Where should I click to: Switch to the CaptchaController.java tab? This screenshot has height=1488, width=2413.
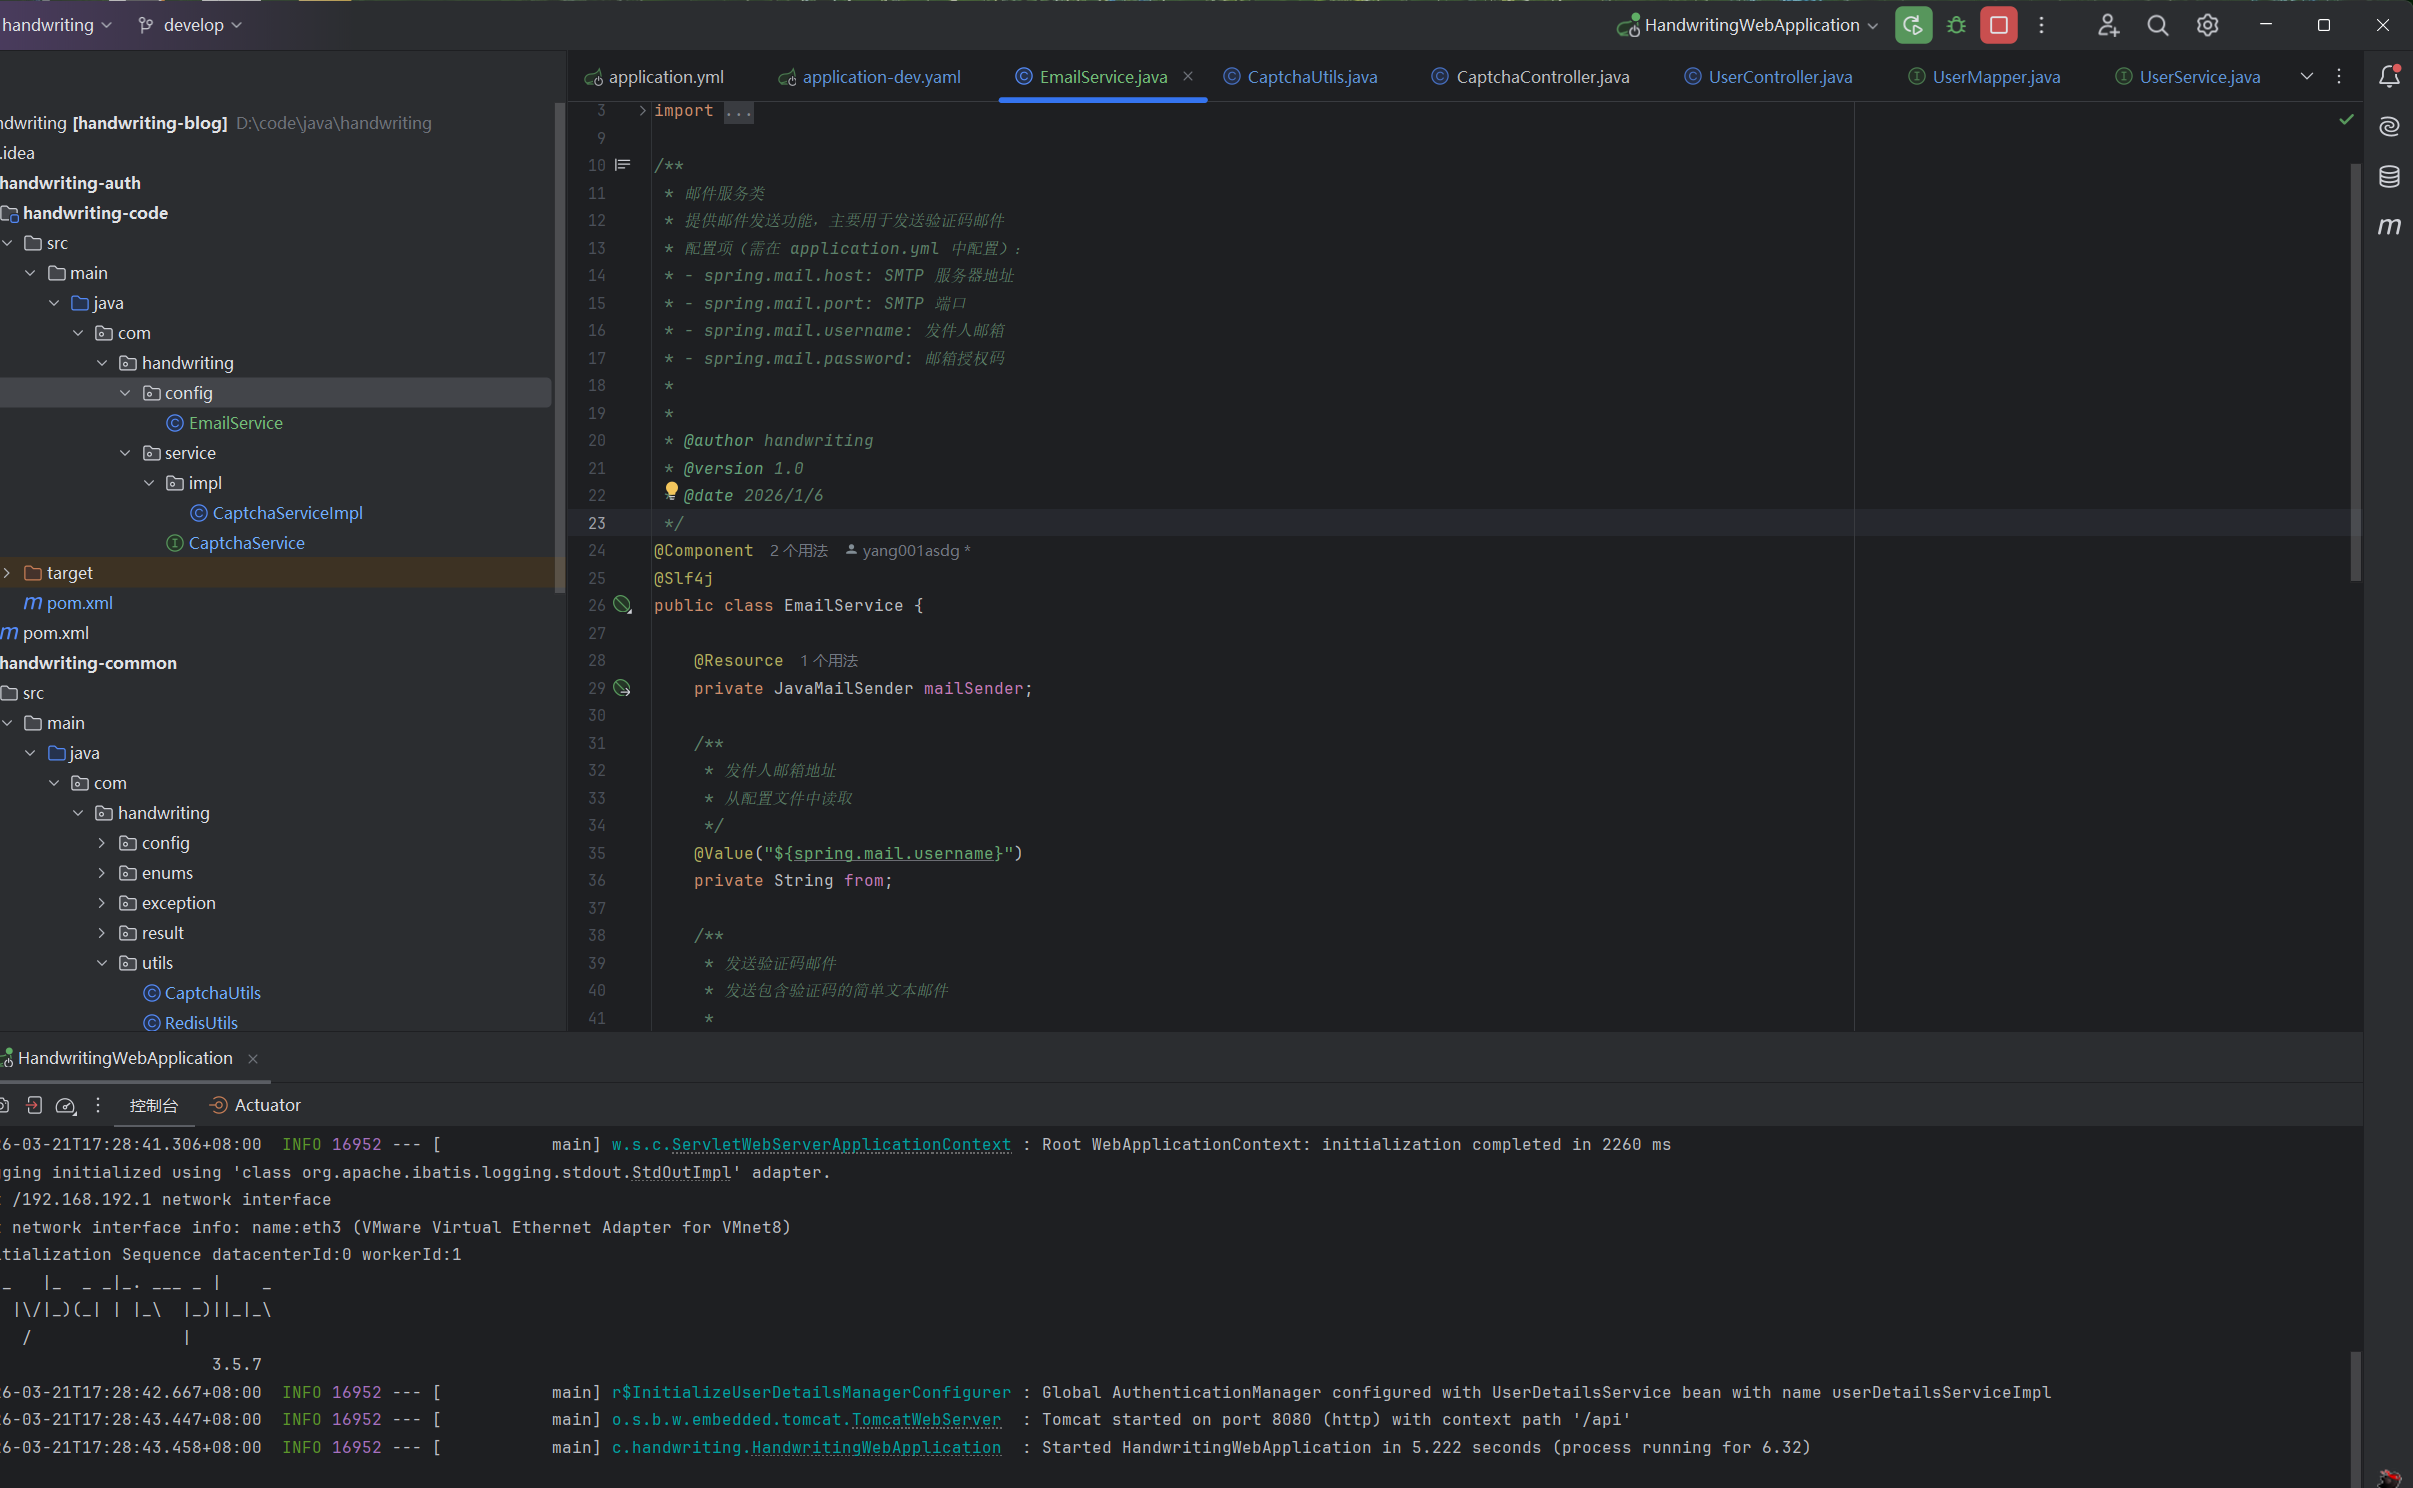pyautogui.click(x=1542, y=77)
